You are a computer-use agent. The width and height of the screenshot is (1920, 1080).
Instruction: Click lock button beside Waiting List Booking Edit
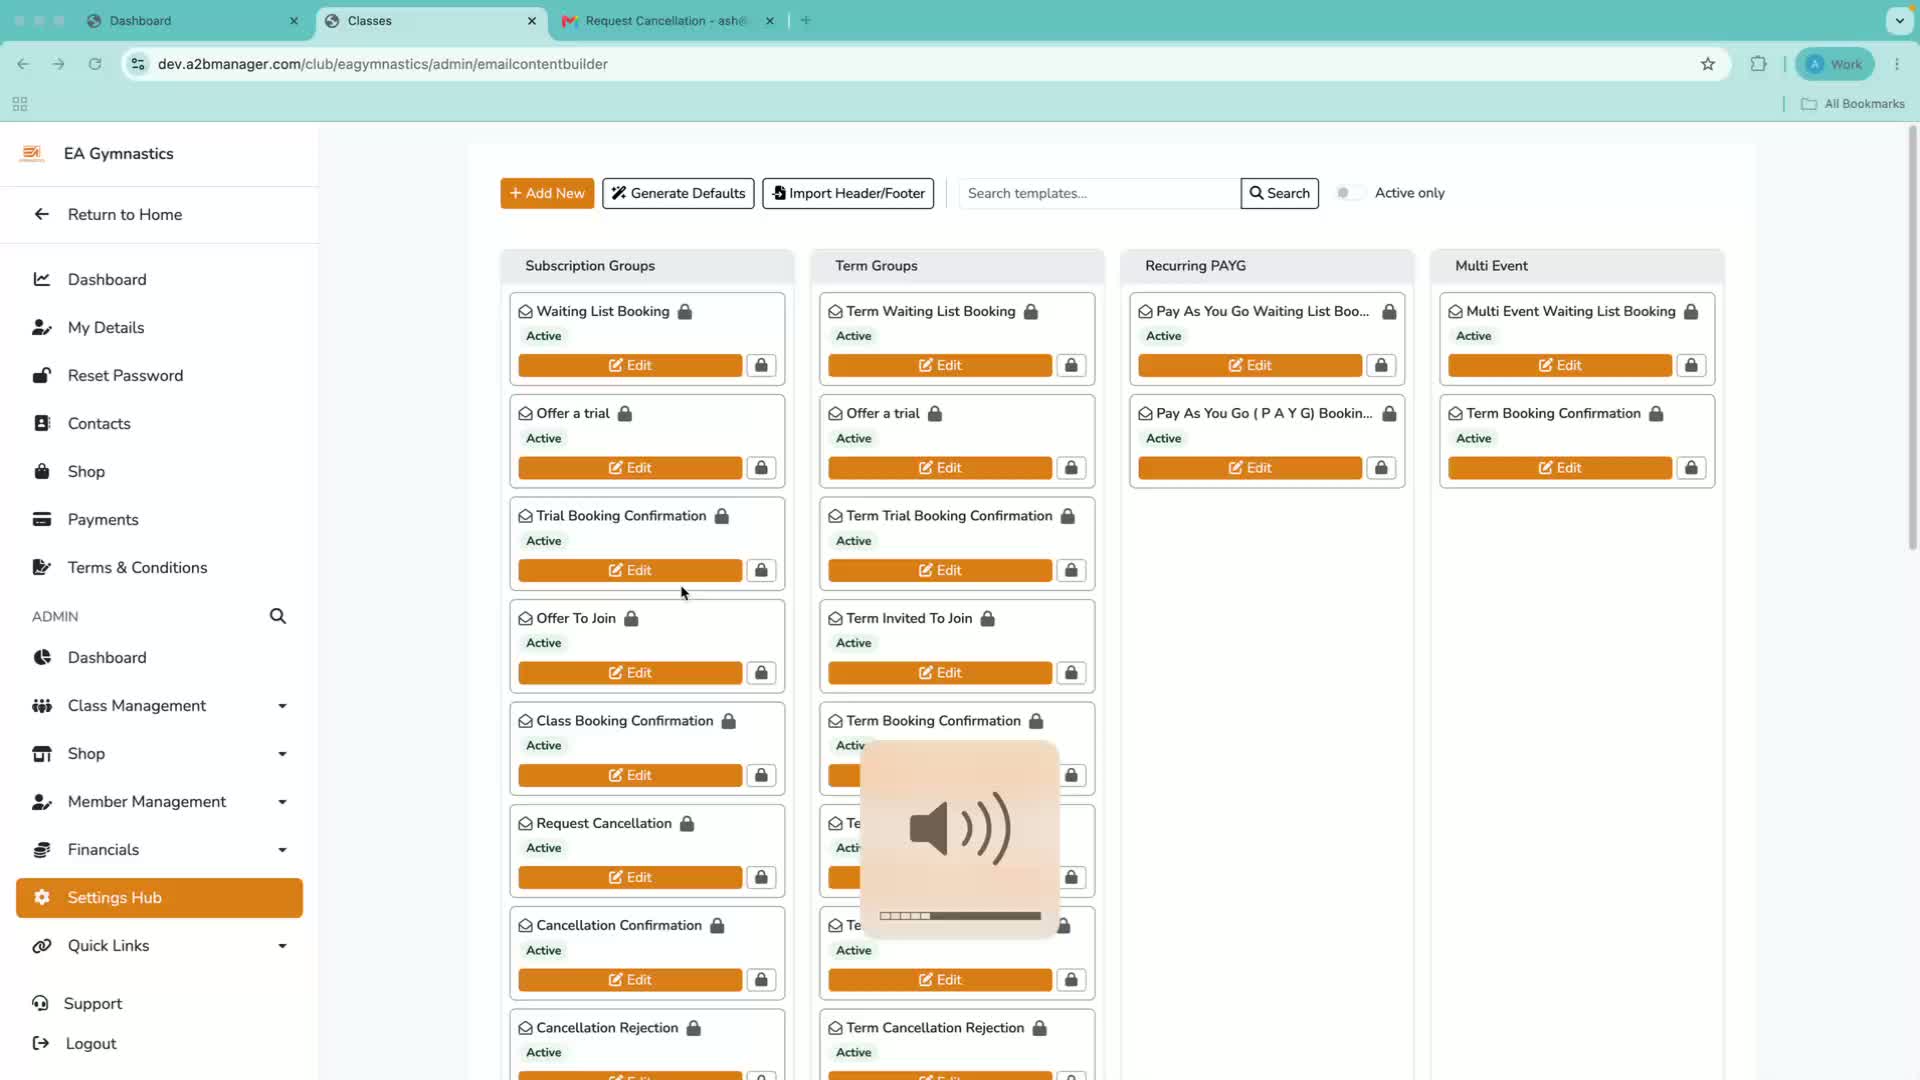761,366
